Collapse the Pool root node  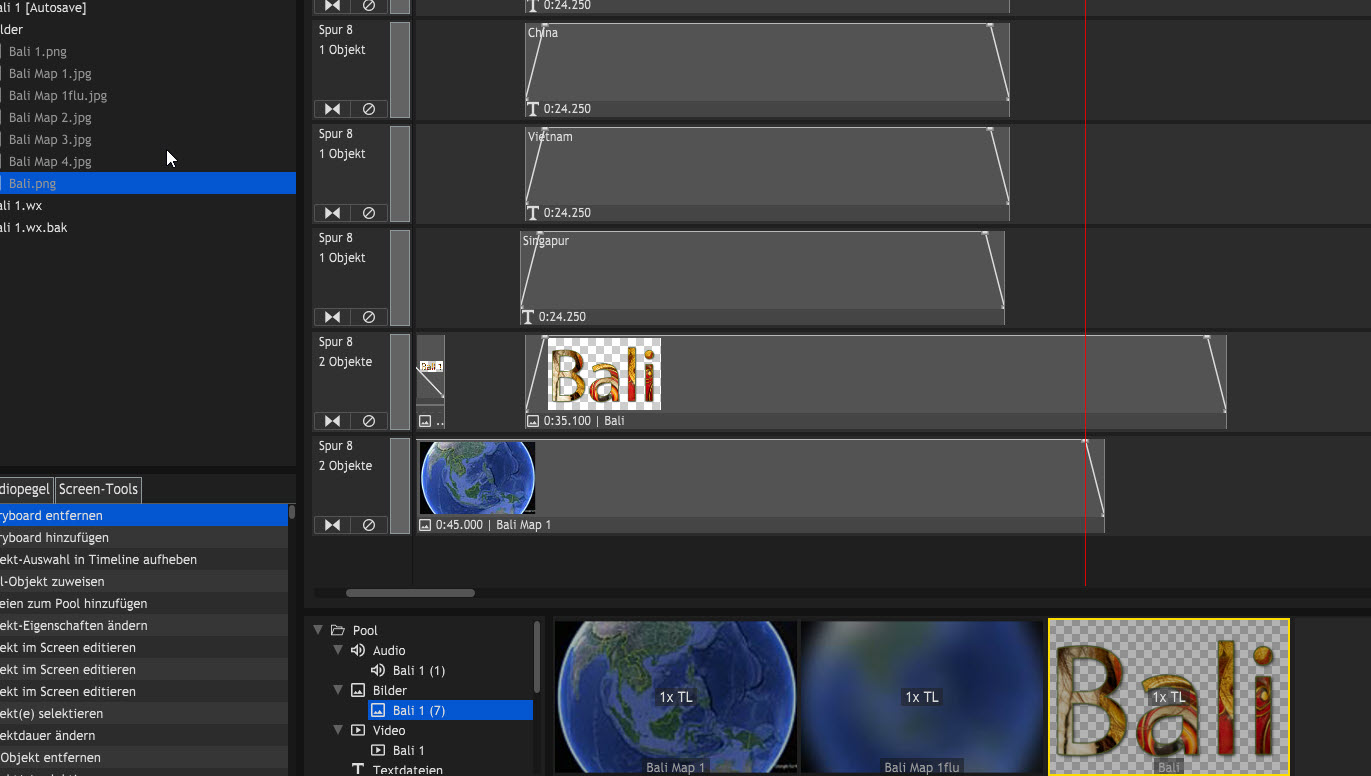(x=318, y=630)
